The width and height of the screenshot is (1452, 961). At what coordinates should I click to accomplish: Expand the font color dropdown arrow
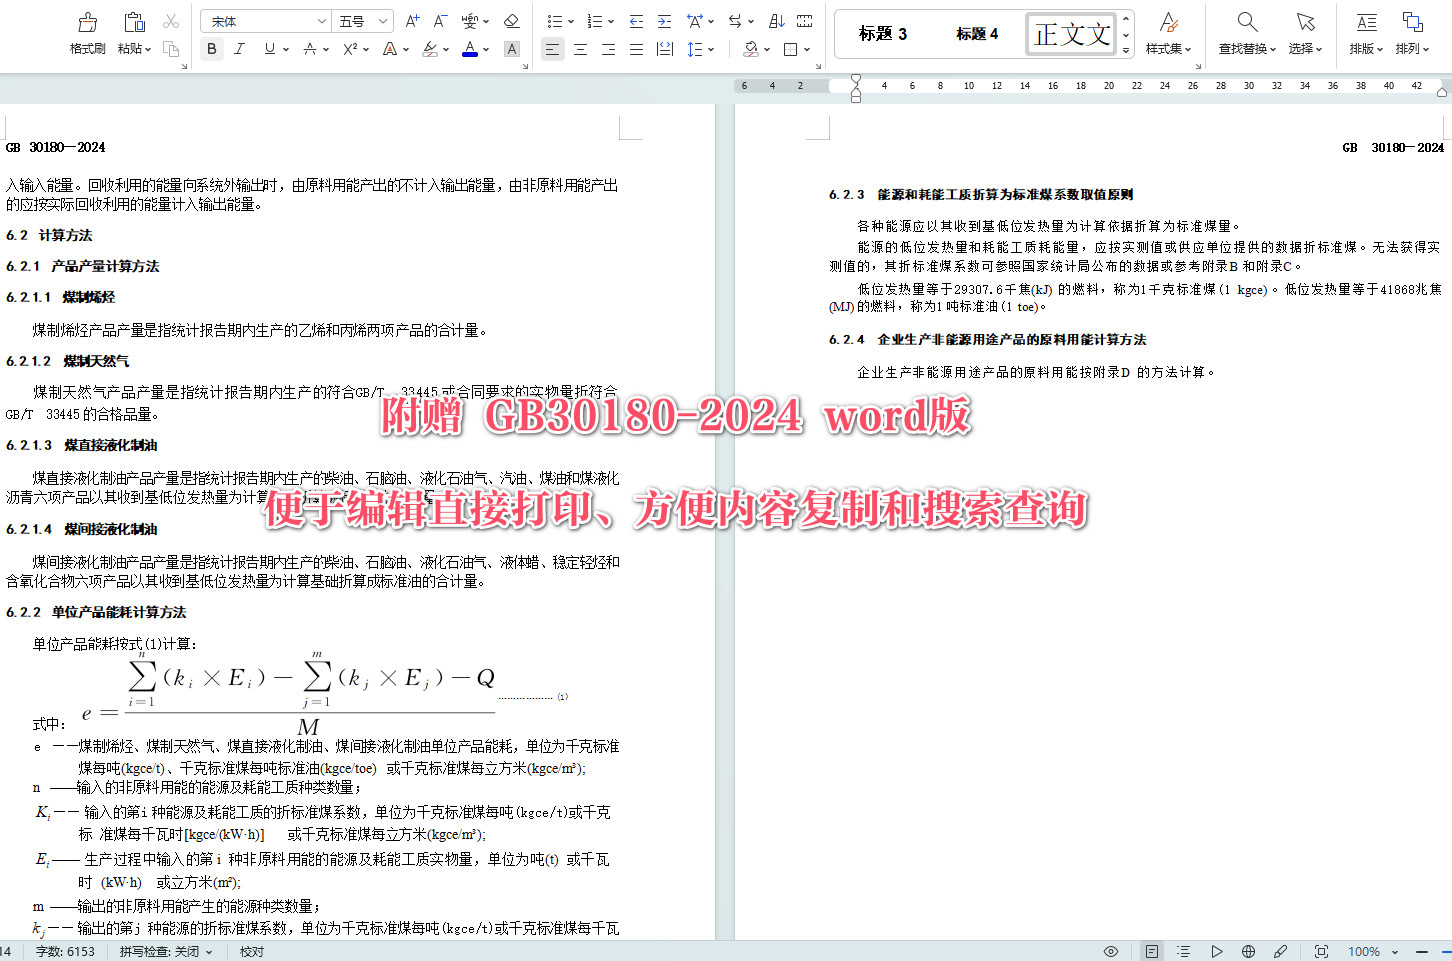tap(486, 48)
